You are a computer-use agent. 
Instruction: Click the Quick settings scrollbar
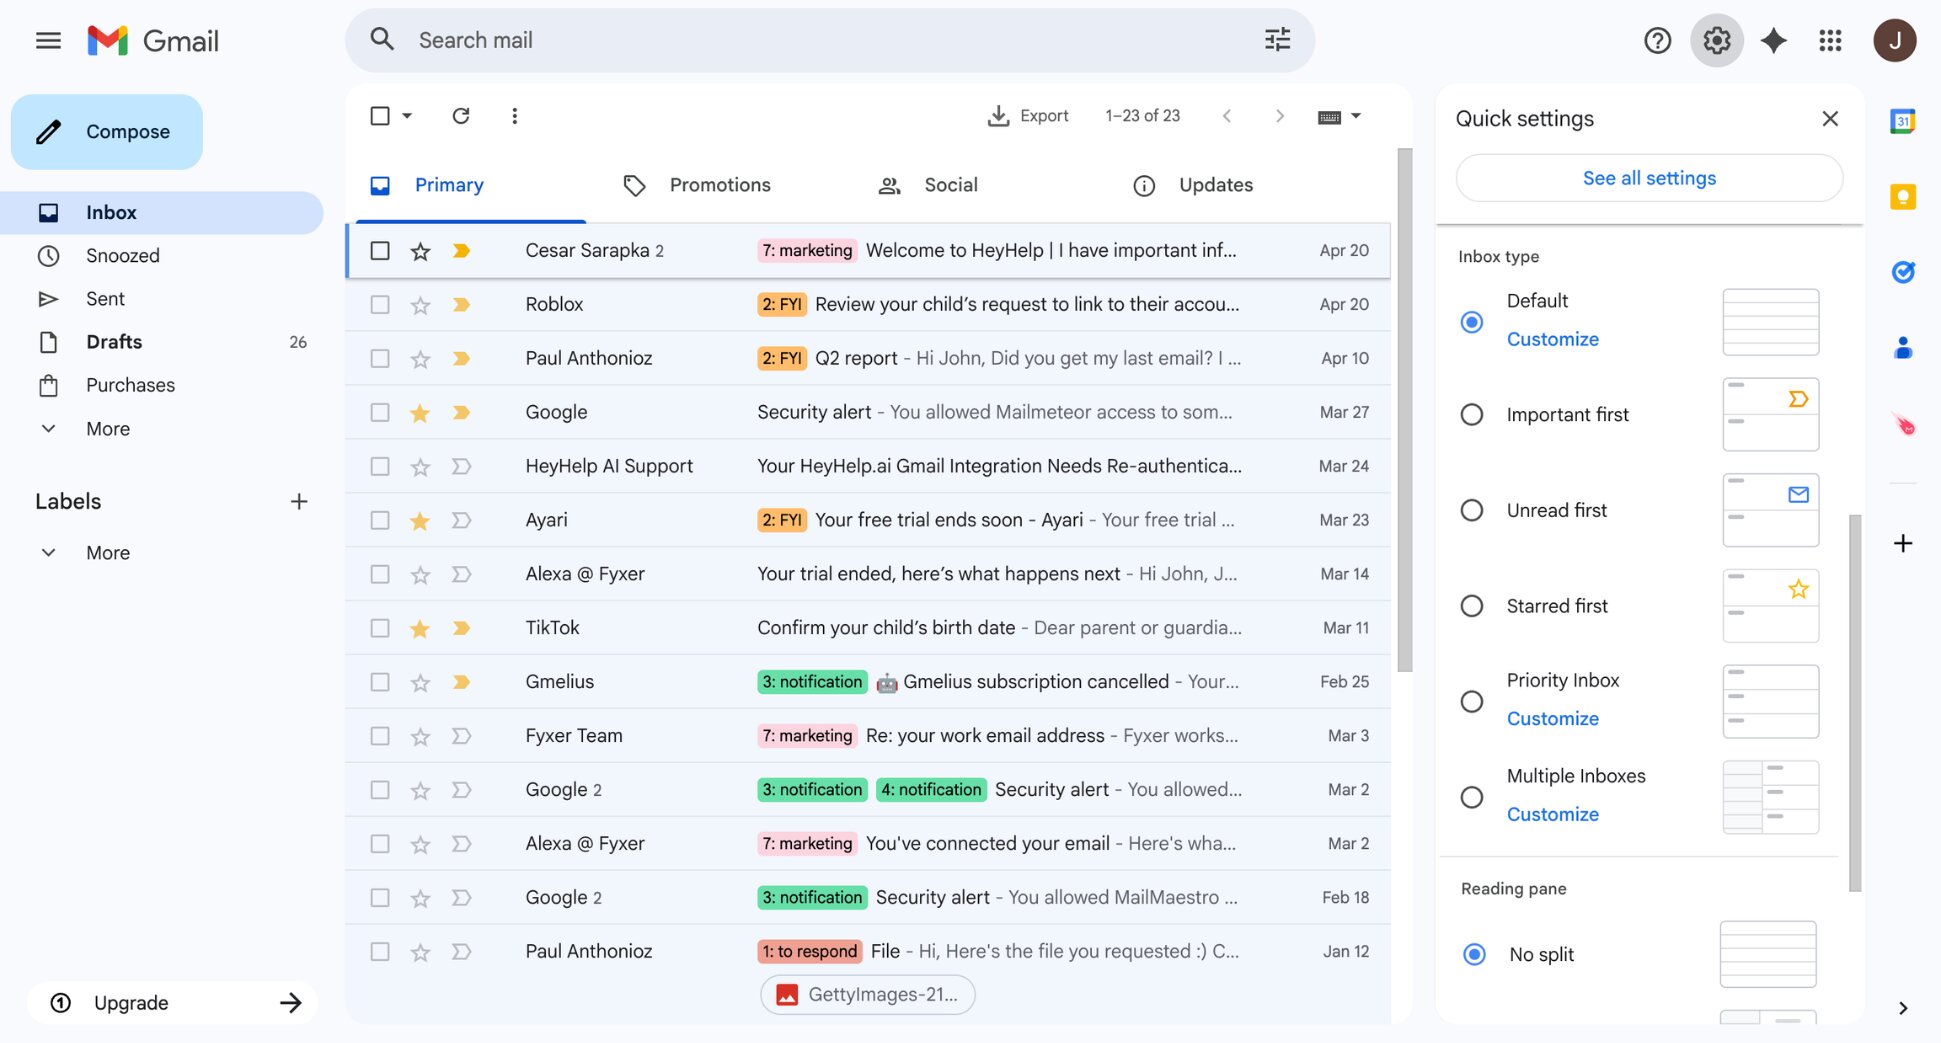1855,703
